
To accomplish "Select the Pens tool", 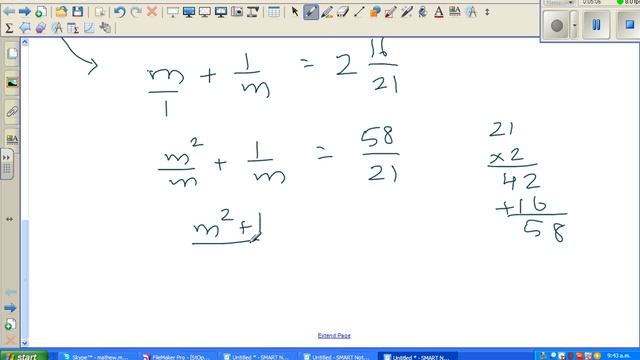I will [311, 12].
